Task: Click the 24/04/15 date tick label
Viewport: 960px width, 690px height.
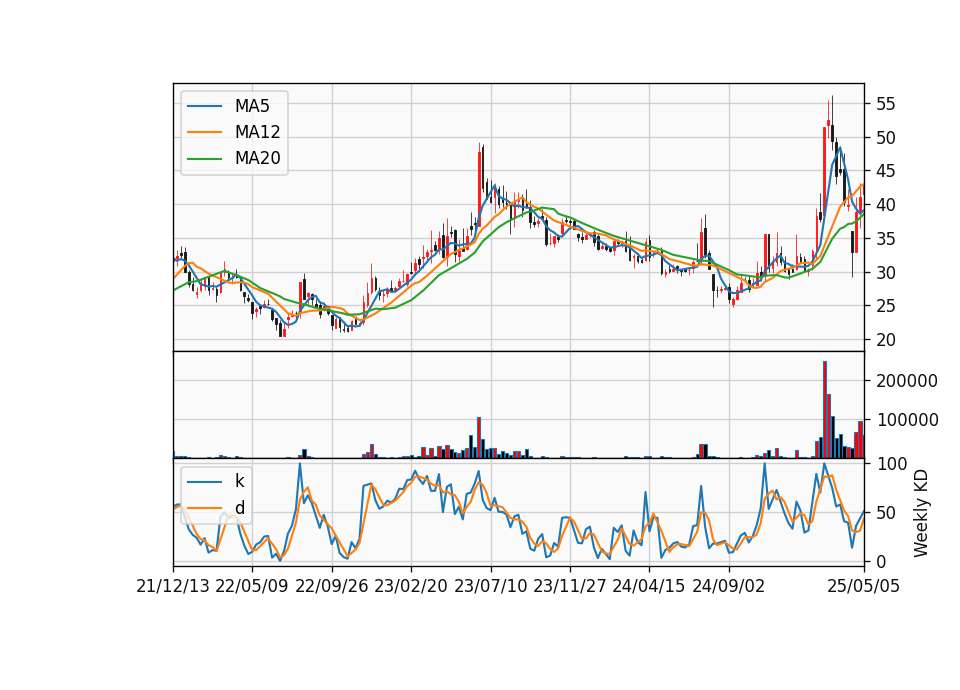Action: coord(648,586)
